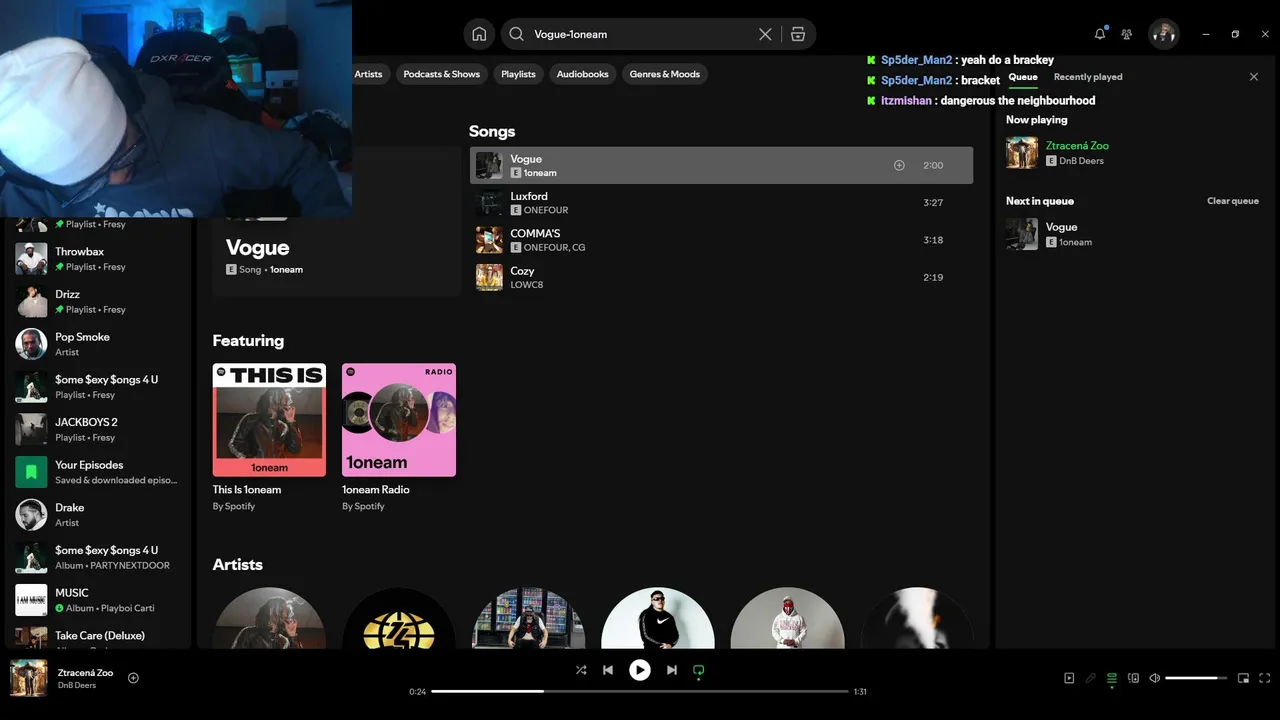
Task: Open Drake artist in library
Action: point(97,514)
